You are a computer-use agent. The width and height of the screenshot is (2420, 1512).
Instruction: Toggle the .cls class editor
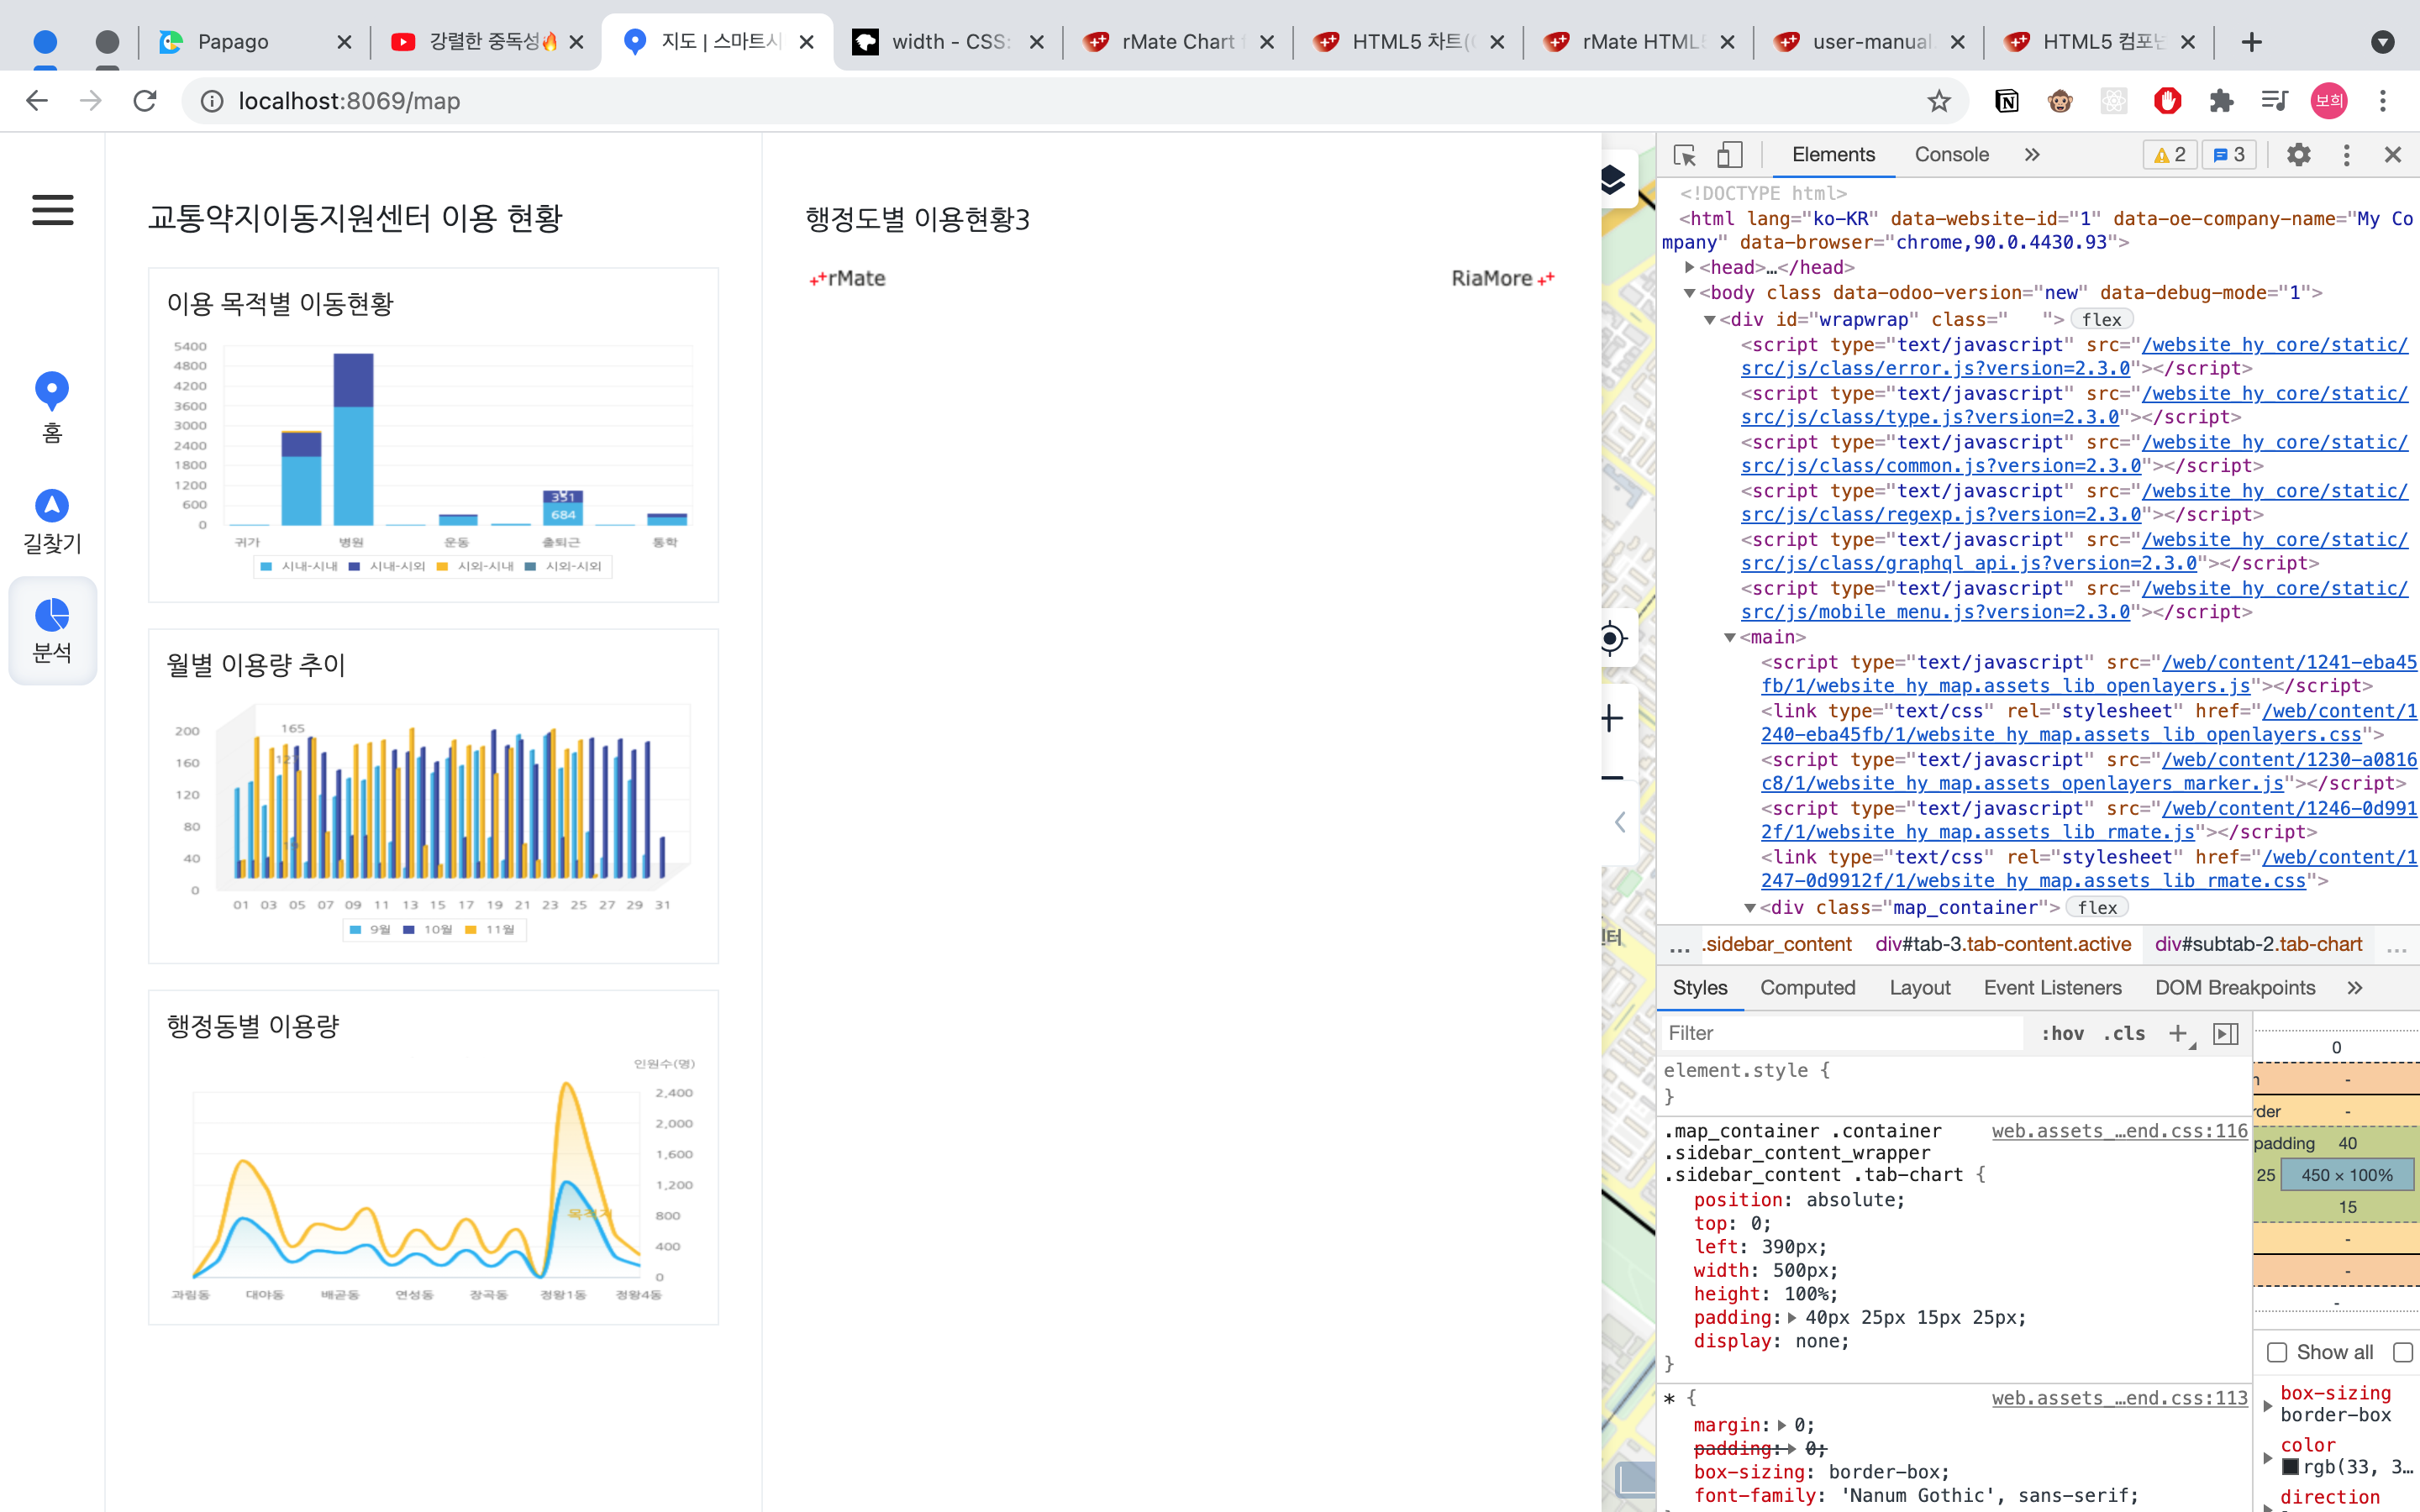point(2124,1033)
